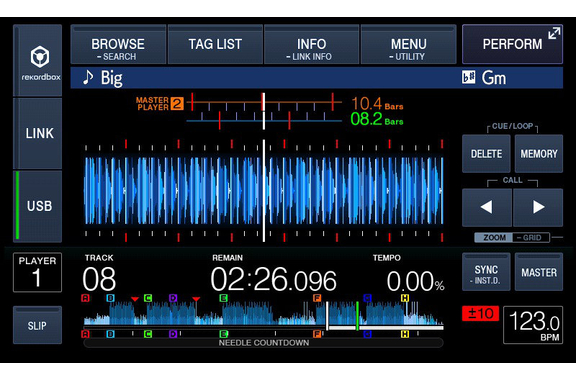Open the MENU - UTILITY tab

(x=408, y=44)
